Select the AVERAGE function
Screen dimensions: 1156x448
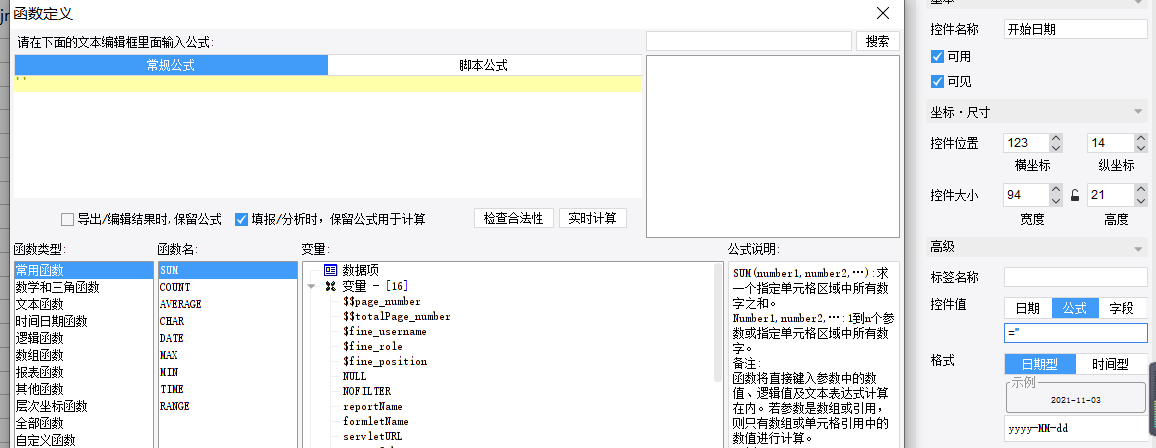click(x=228, y=304)
